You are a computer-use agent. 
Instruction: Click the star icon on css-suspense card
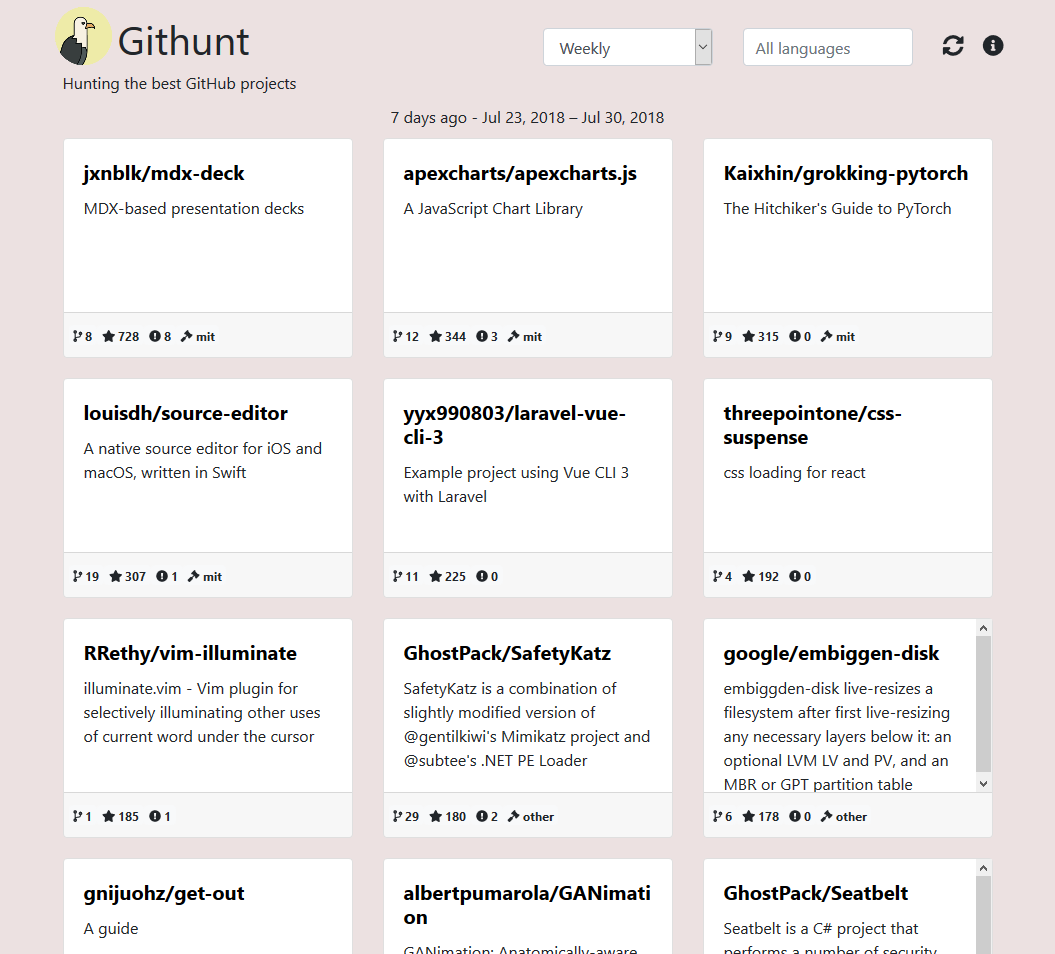[x=748, y=577]
